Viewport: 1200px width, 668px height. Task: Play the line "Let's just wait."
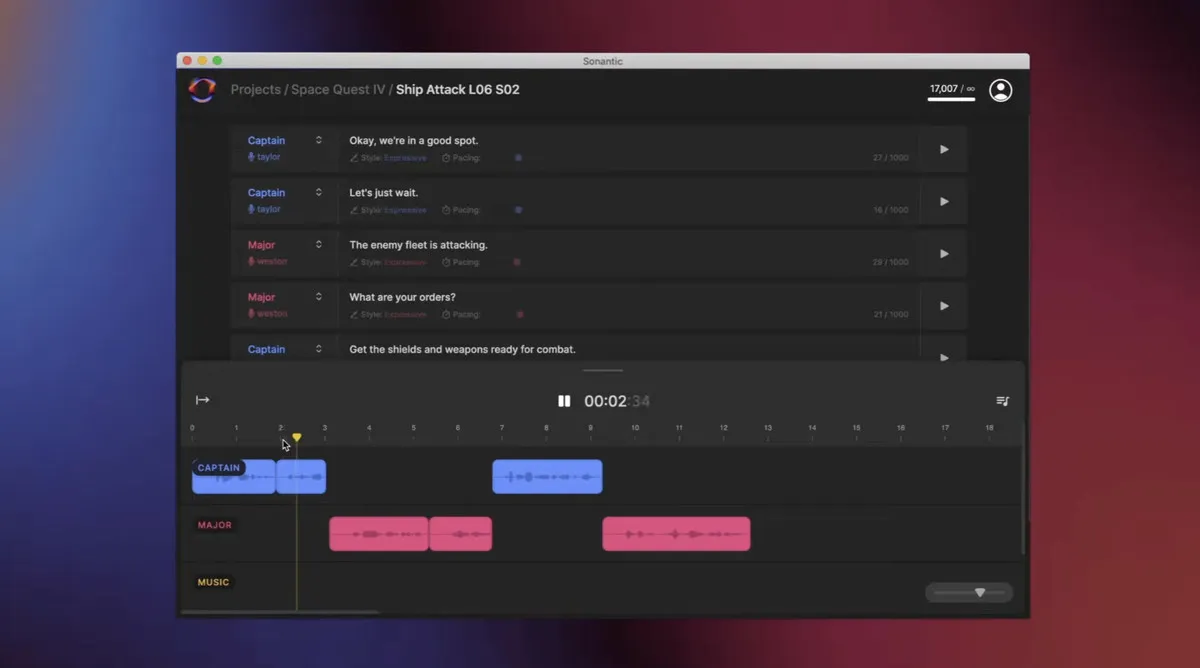pos(944,201)
